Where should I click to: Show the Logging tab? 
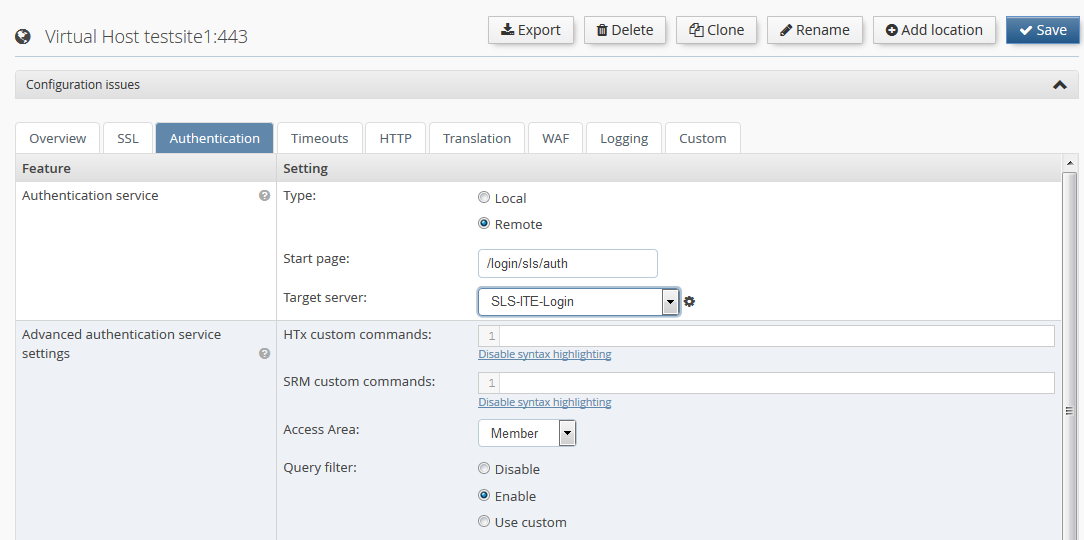pyautogui.click(x=624, y=138)
